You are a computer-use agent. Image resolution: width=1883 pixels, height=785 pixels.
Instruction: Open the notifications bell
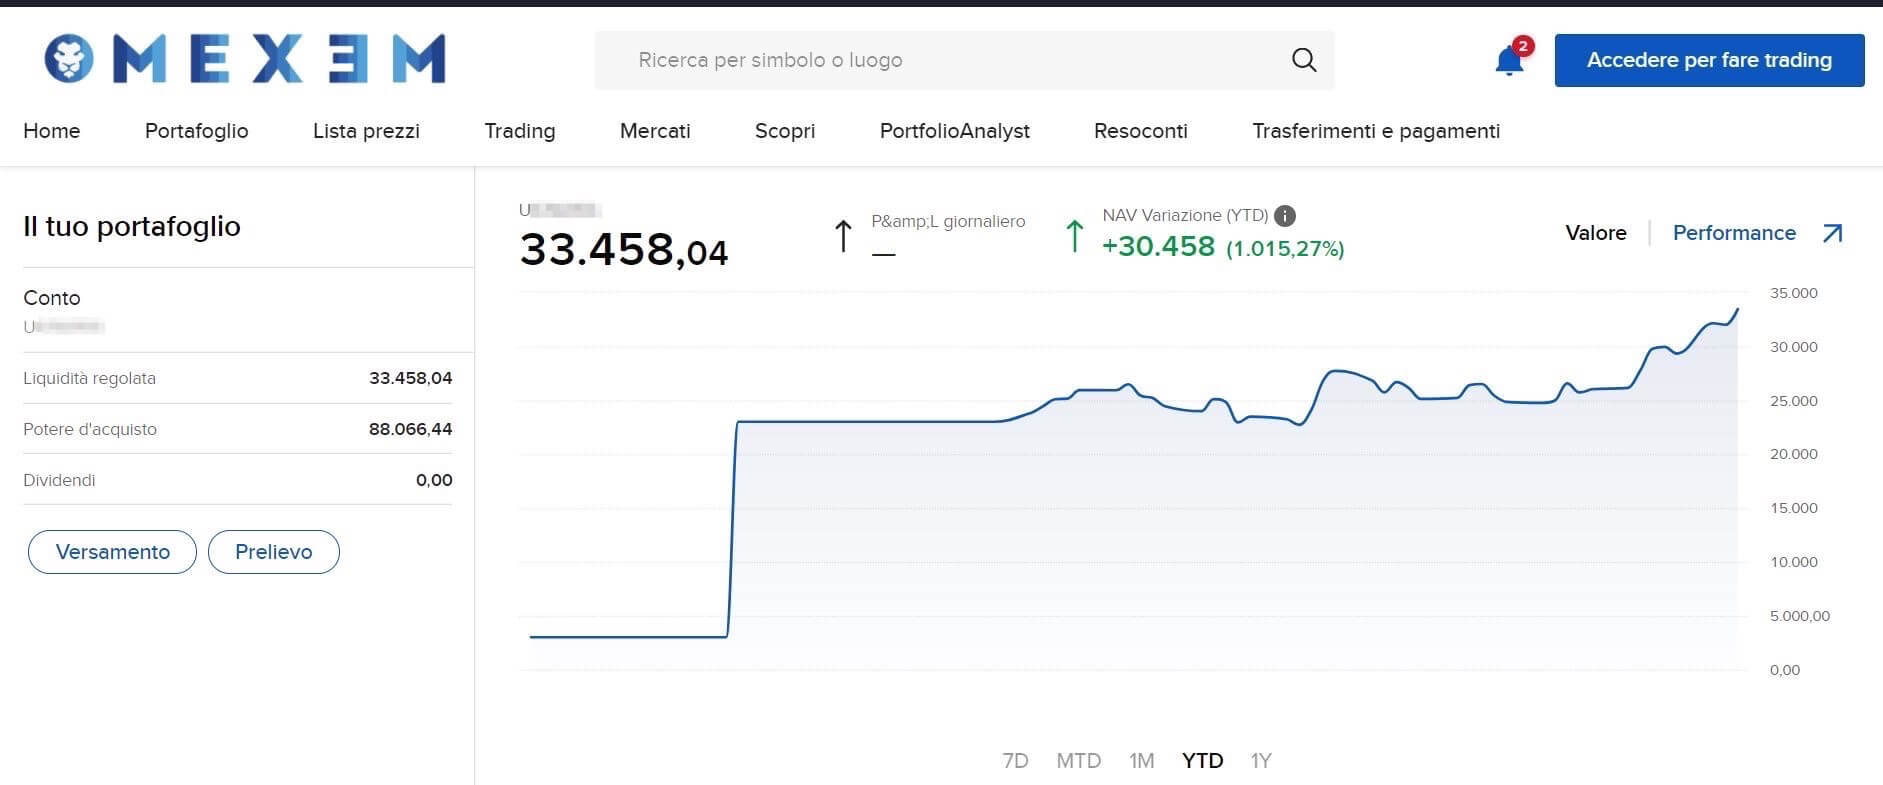[1509, 61]
